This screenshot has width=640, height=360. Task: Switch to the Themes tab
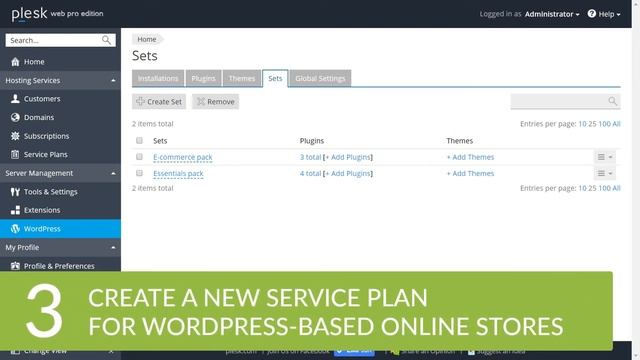point(242,78)
